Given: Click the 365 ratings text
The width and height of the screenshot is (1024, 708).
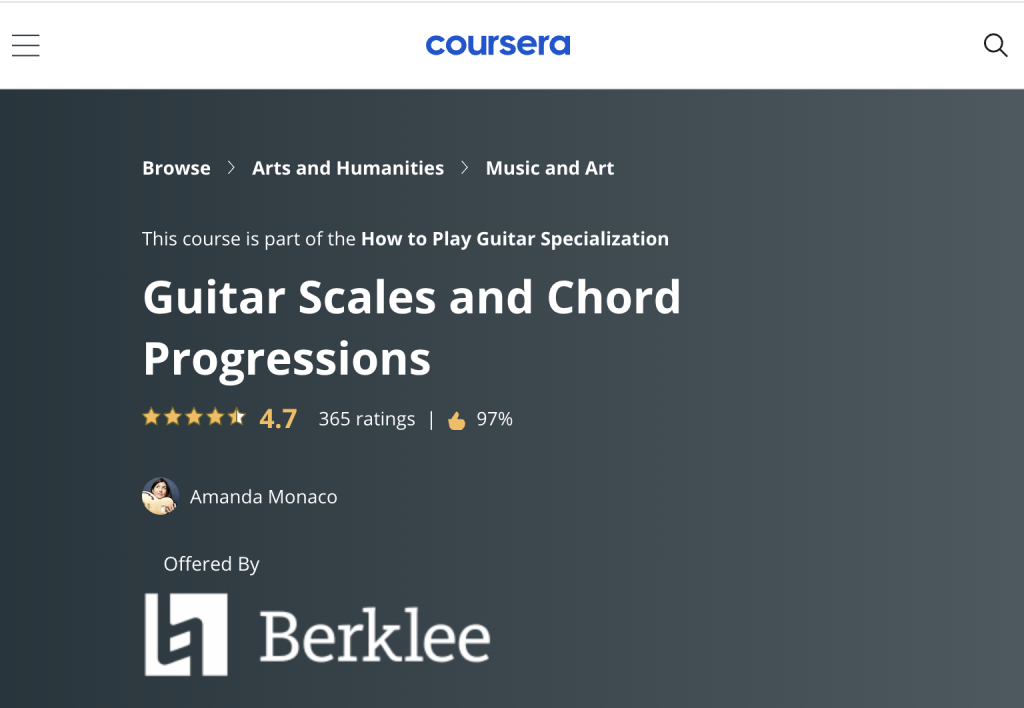Looking at the screenshot, I should [x=366, y=419].
